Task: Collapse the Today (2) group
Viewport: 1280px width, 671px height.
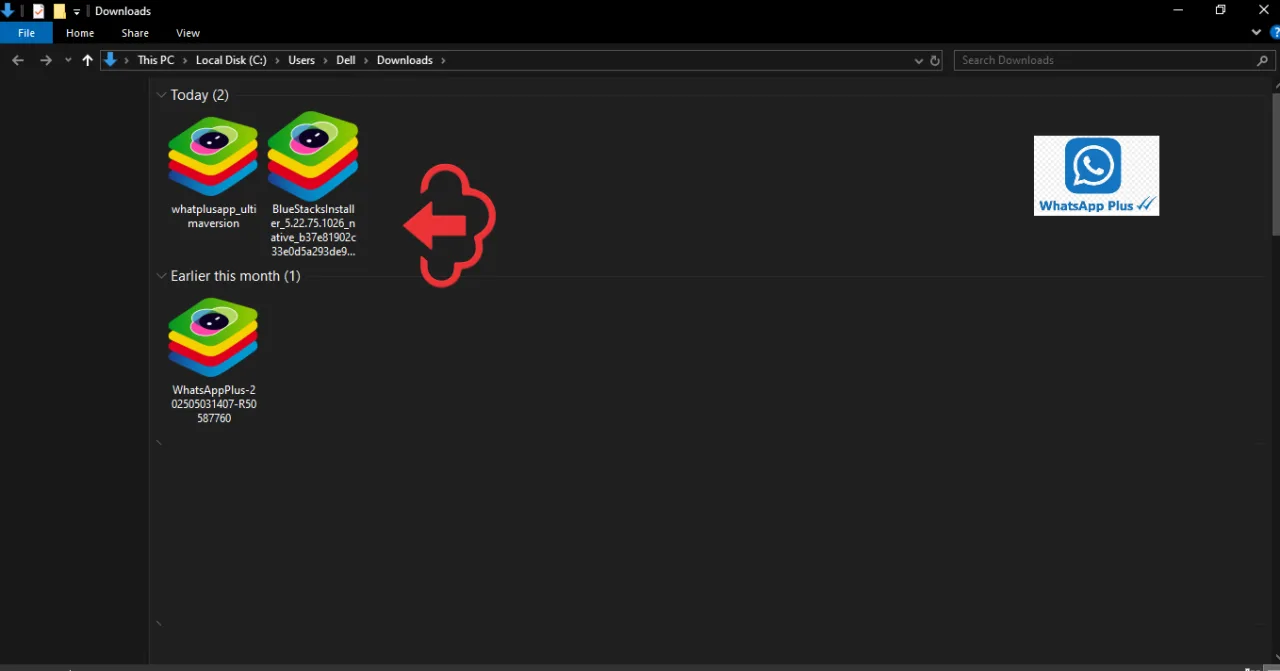Action: (x=162, y=95)
